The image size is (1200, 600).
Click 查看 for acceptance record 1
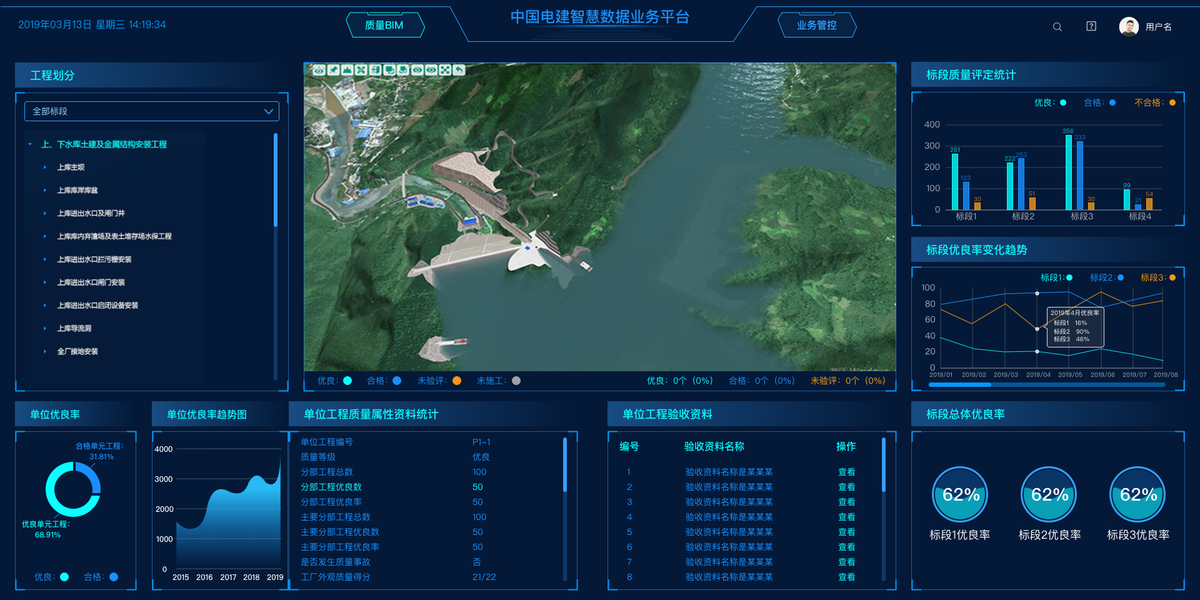pos(846,472)
